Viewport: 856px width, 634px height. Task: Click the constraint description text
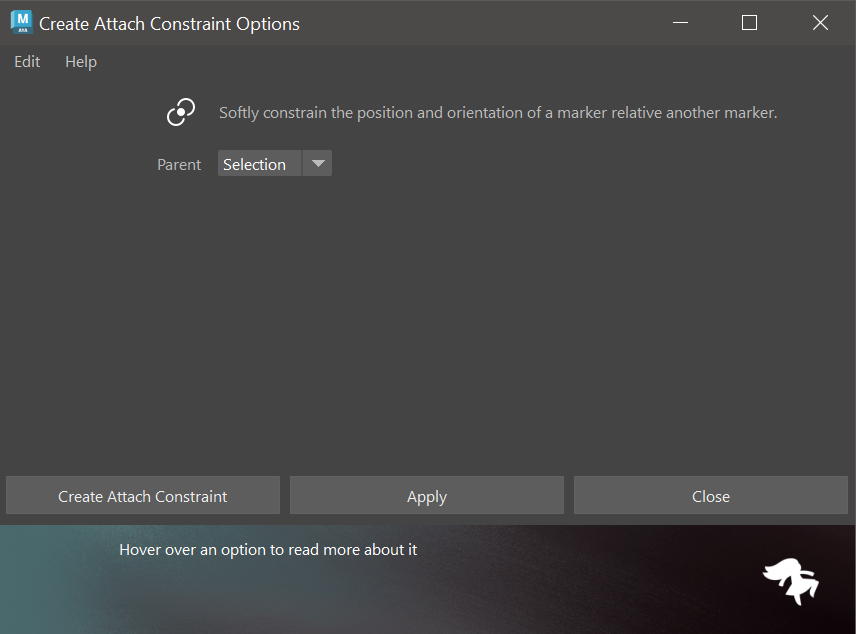(x=498, y=113)
